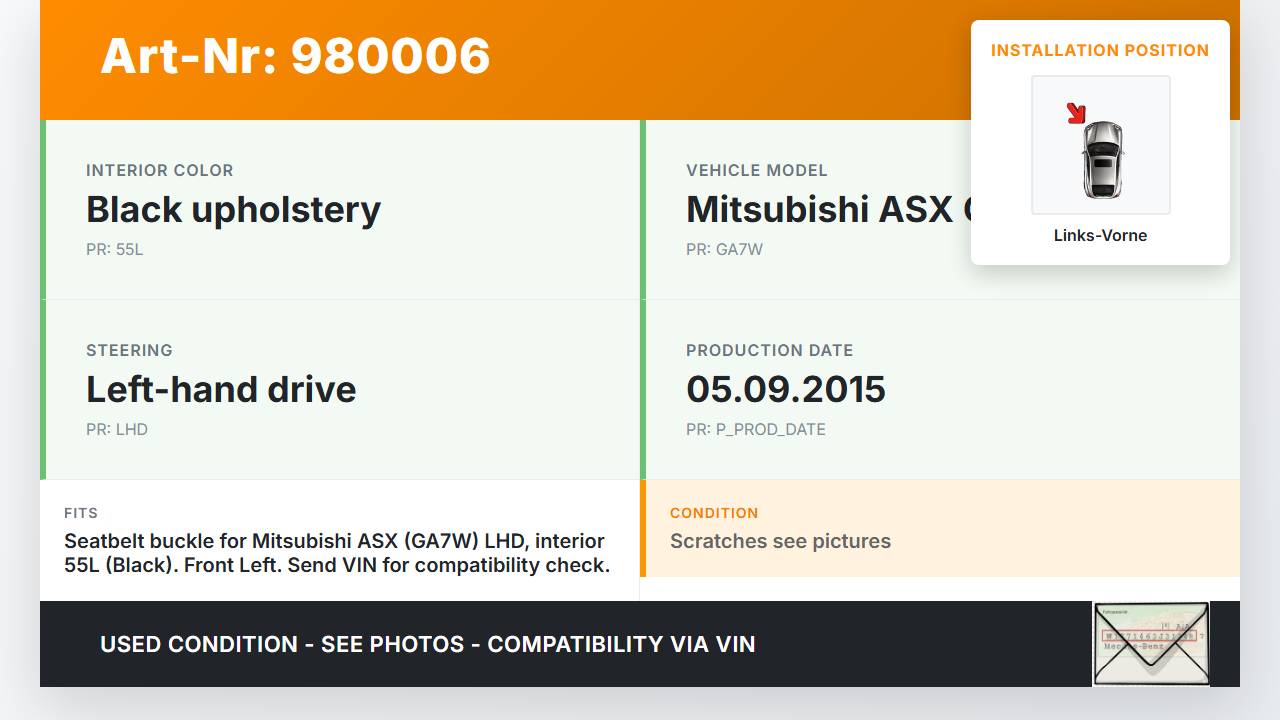Click the red arrow on the car diagram
Image resolution: width=1280 pixels, height=720 pixels.
(1076, 113)
